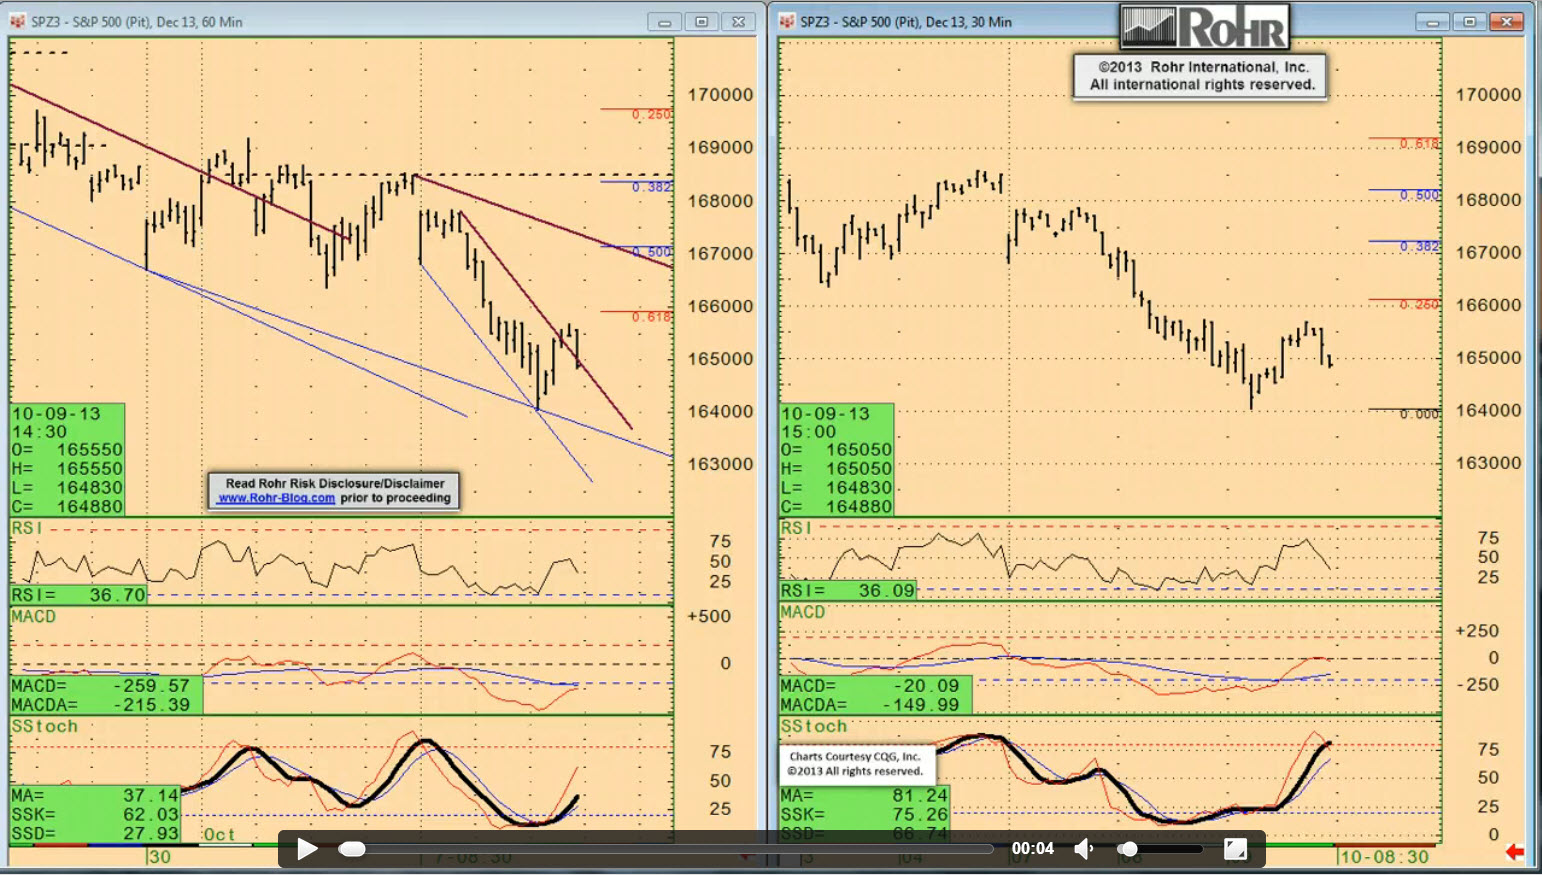The image size is (1542, 875).
Task: Select the MACD label in 30 Min chart
Action: click(x=802, y=612)
